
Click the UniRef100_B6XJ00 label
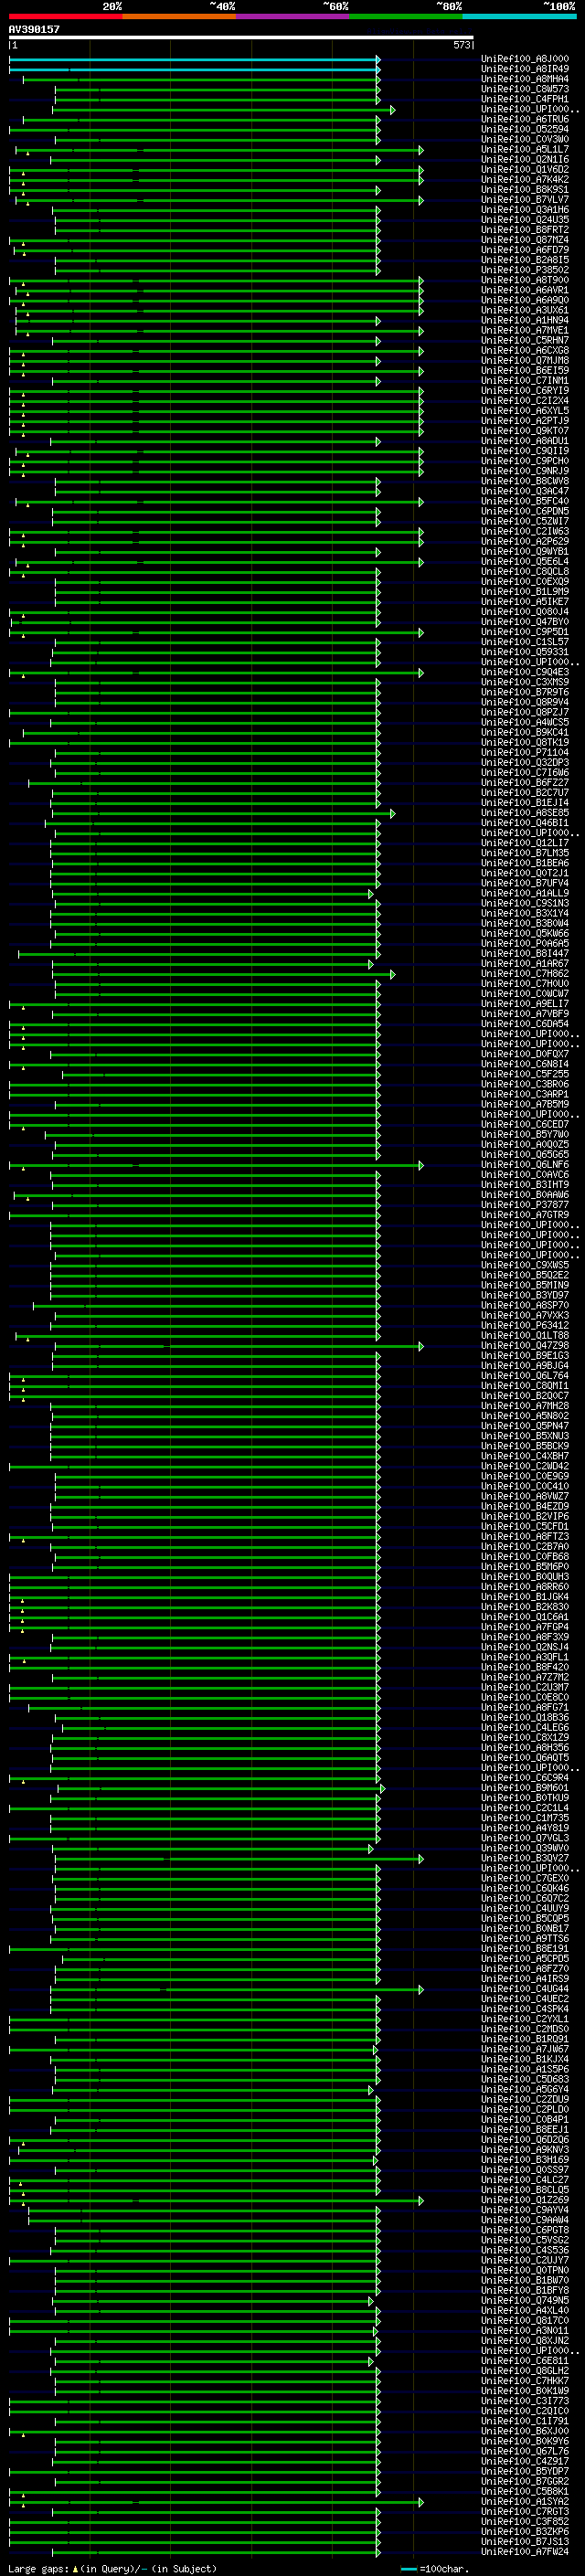point(525,2430)
